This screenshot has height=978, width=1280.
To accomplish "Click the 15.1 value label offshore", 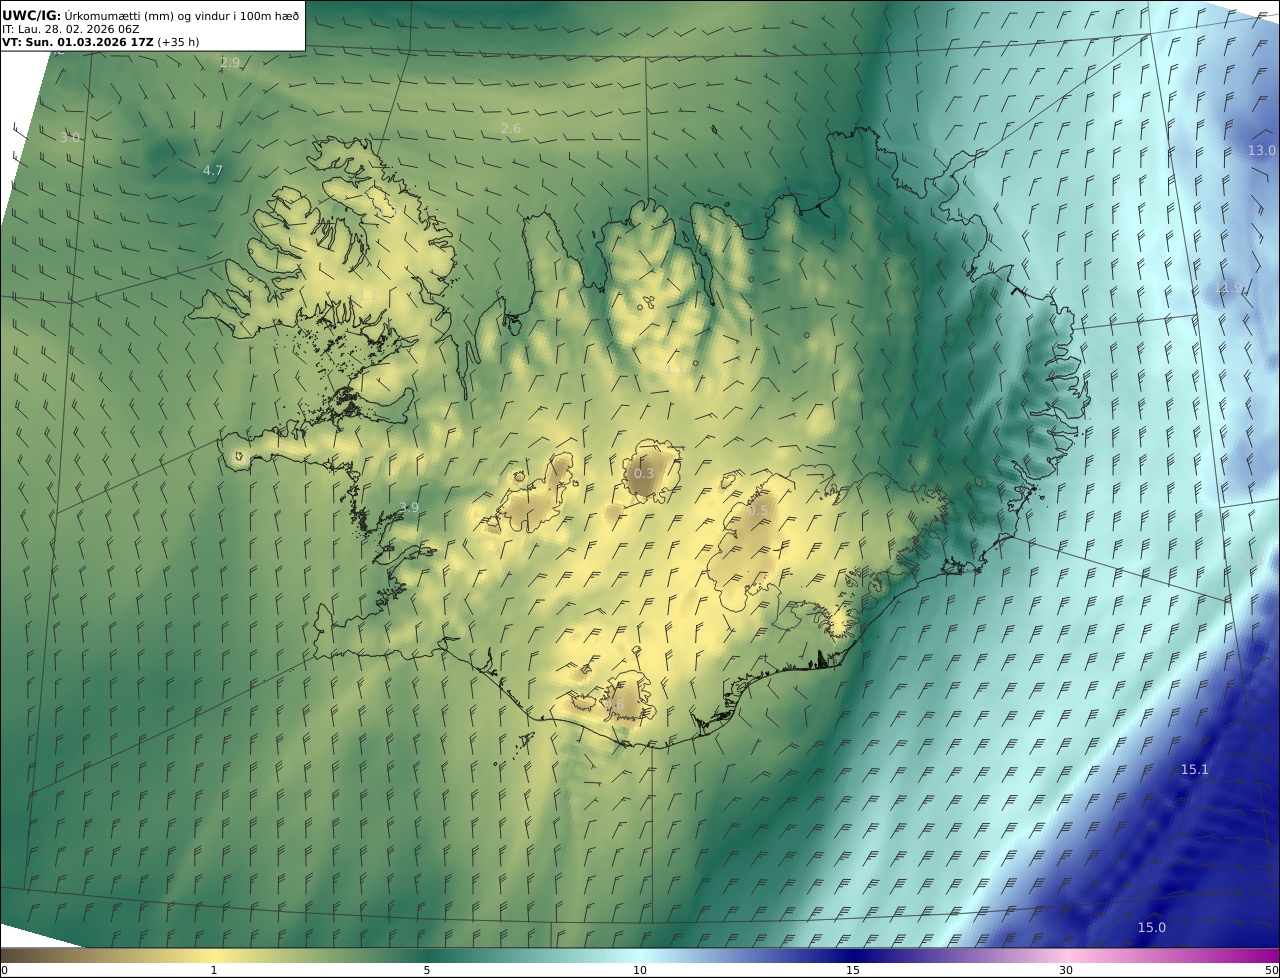I will 1195,769.
